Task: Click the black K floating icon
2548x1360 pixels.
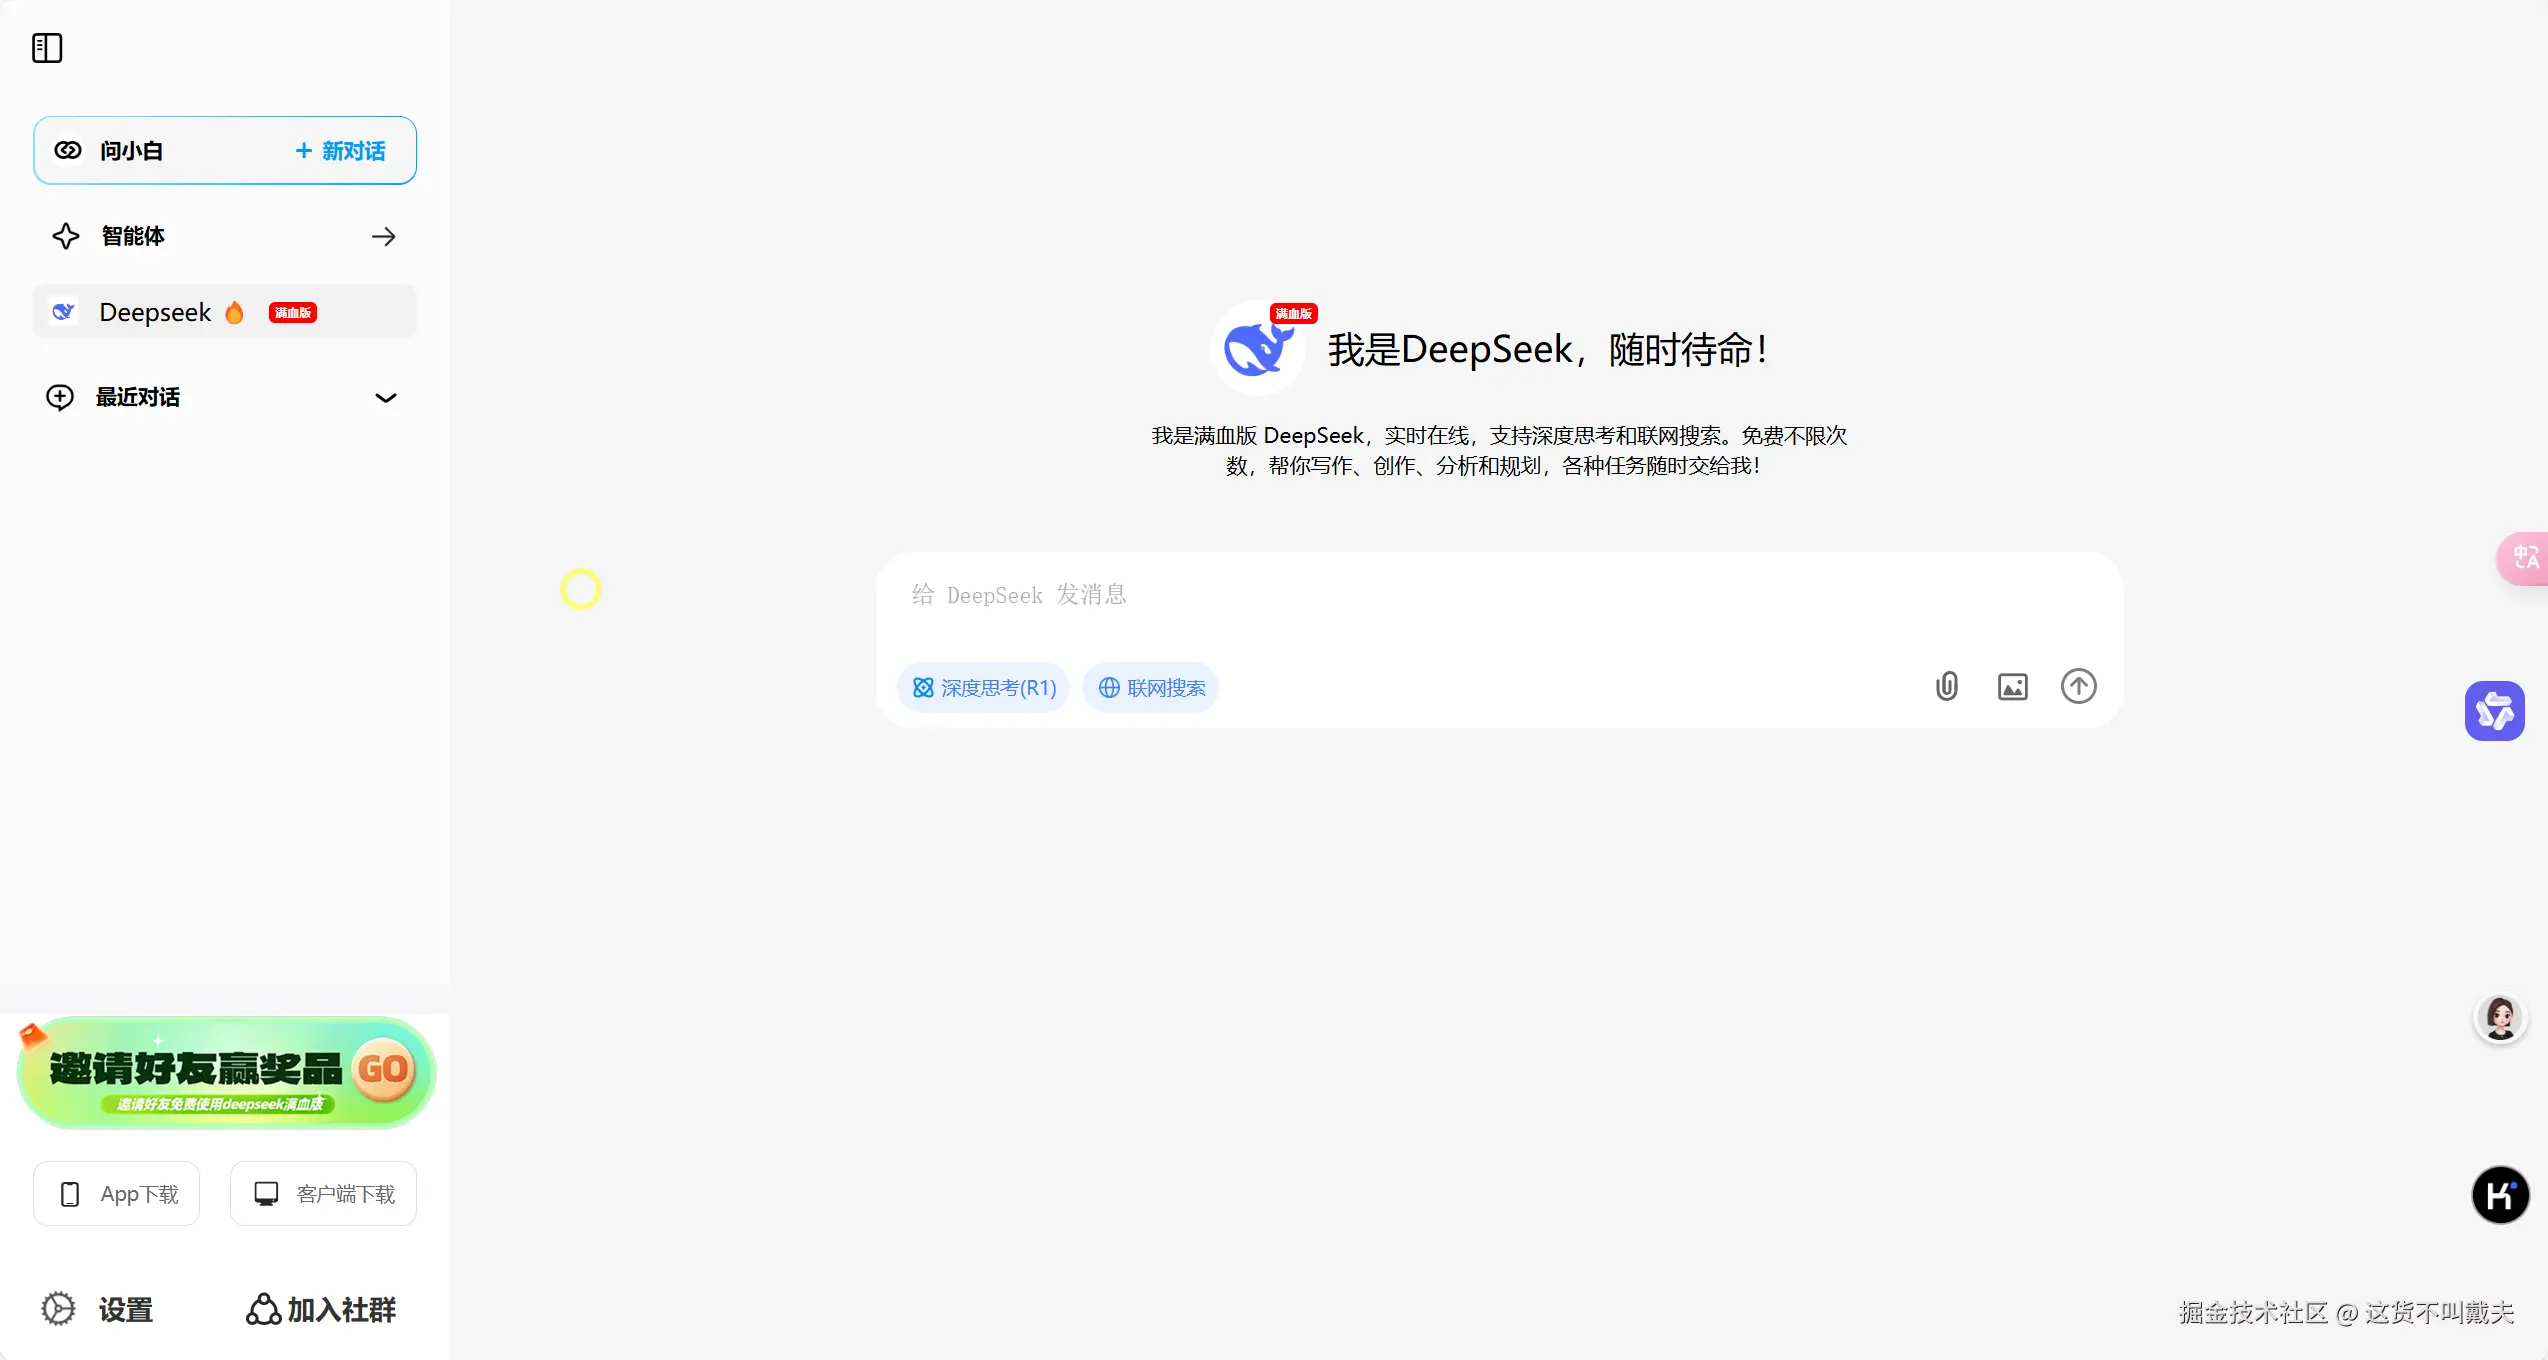Action: point(2500,1195)
